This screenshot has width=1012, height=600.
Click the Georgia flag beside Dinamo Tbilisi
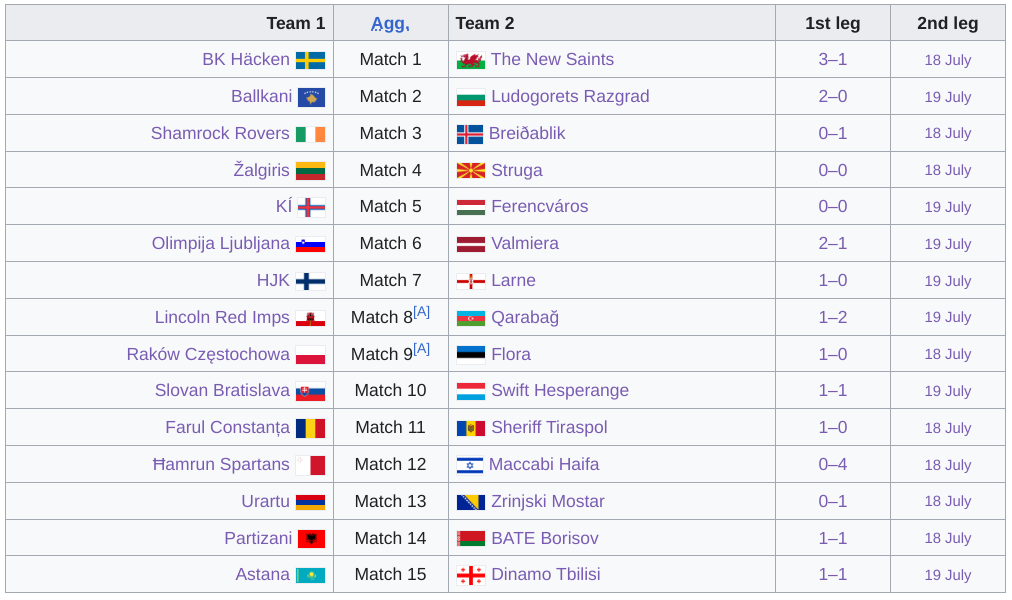(471, 575)
